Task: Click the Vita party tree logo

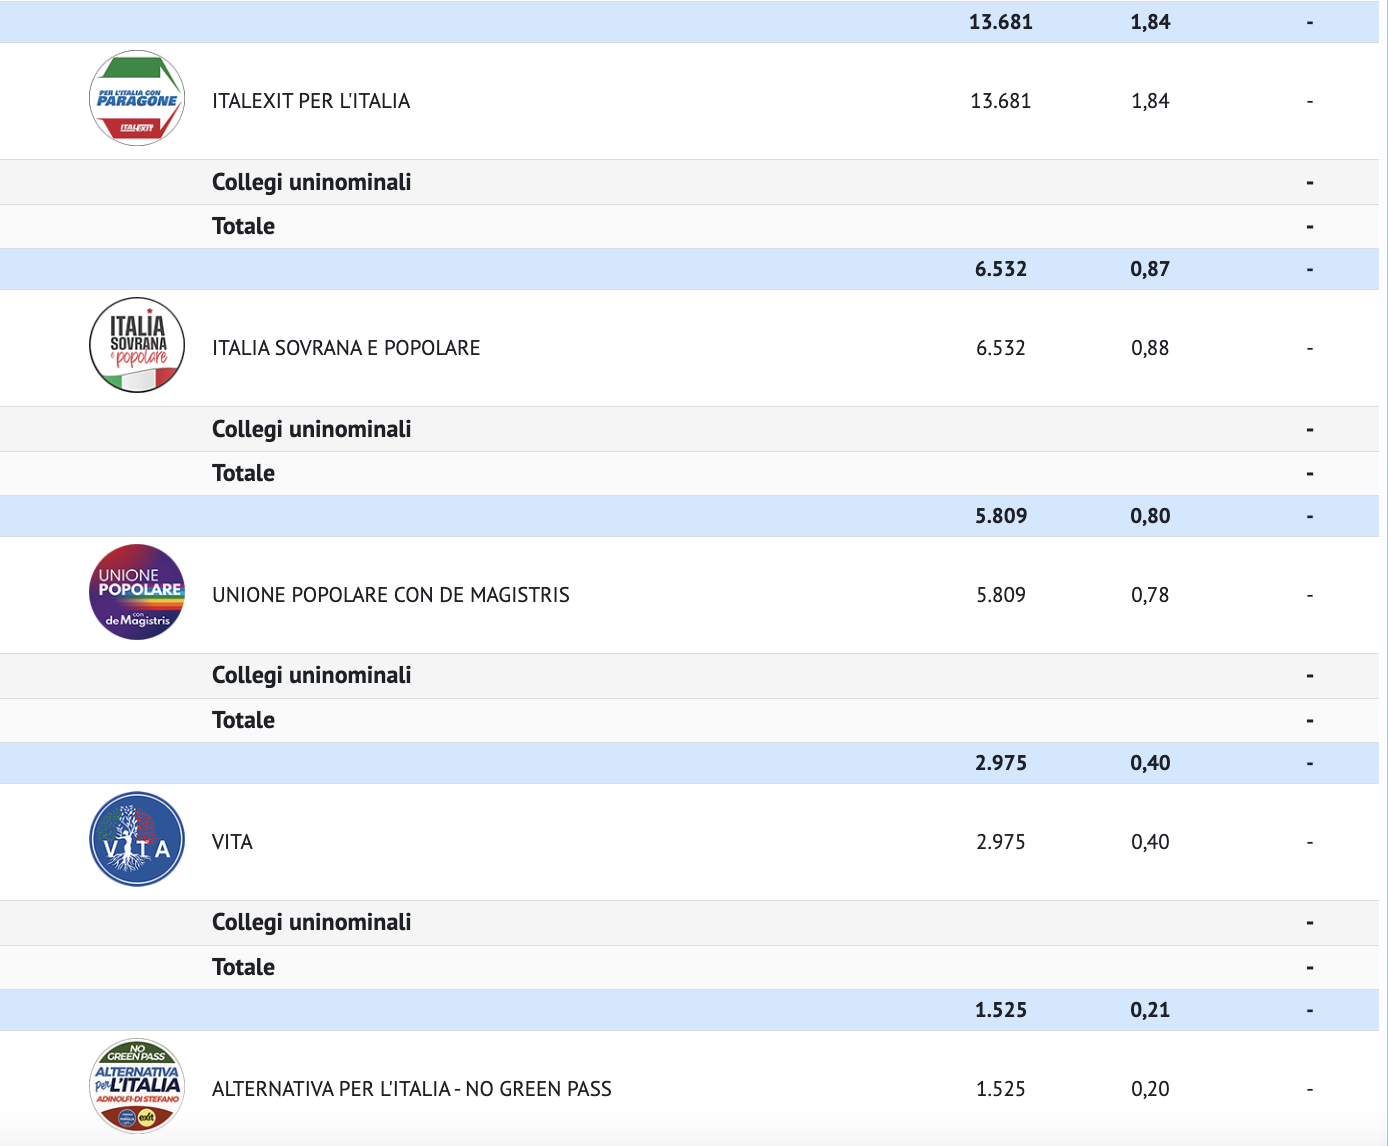Action: (137, 840)
